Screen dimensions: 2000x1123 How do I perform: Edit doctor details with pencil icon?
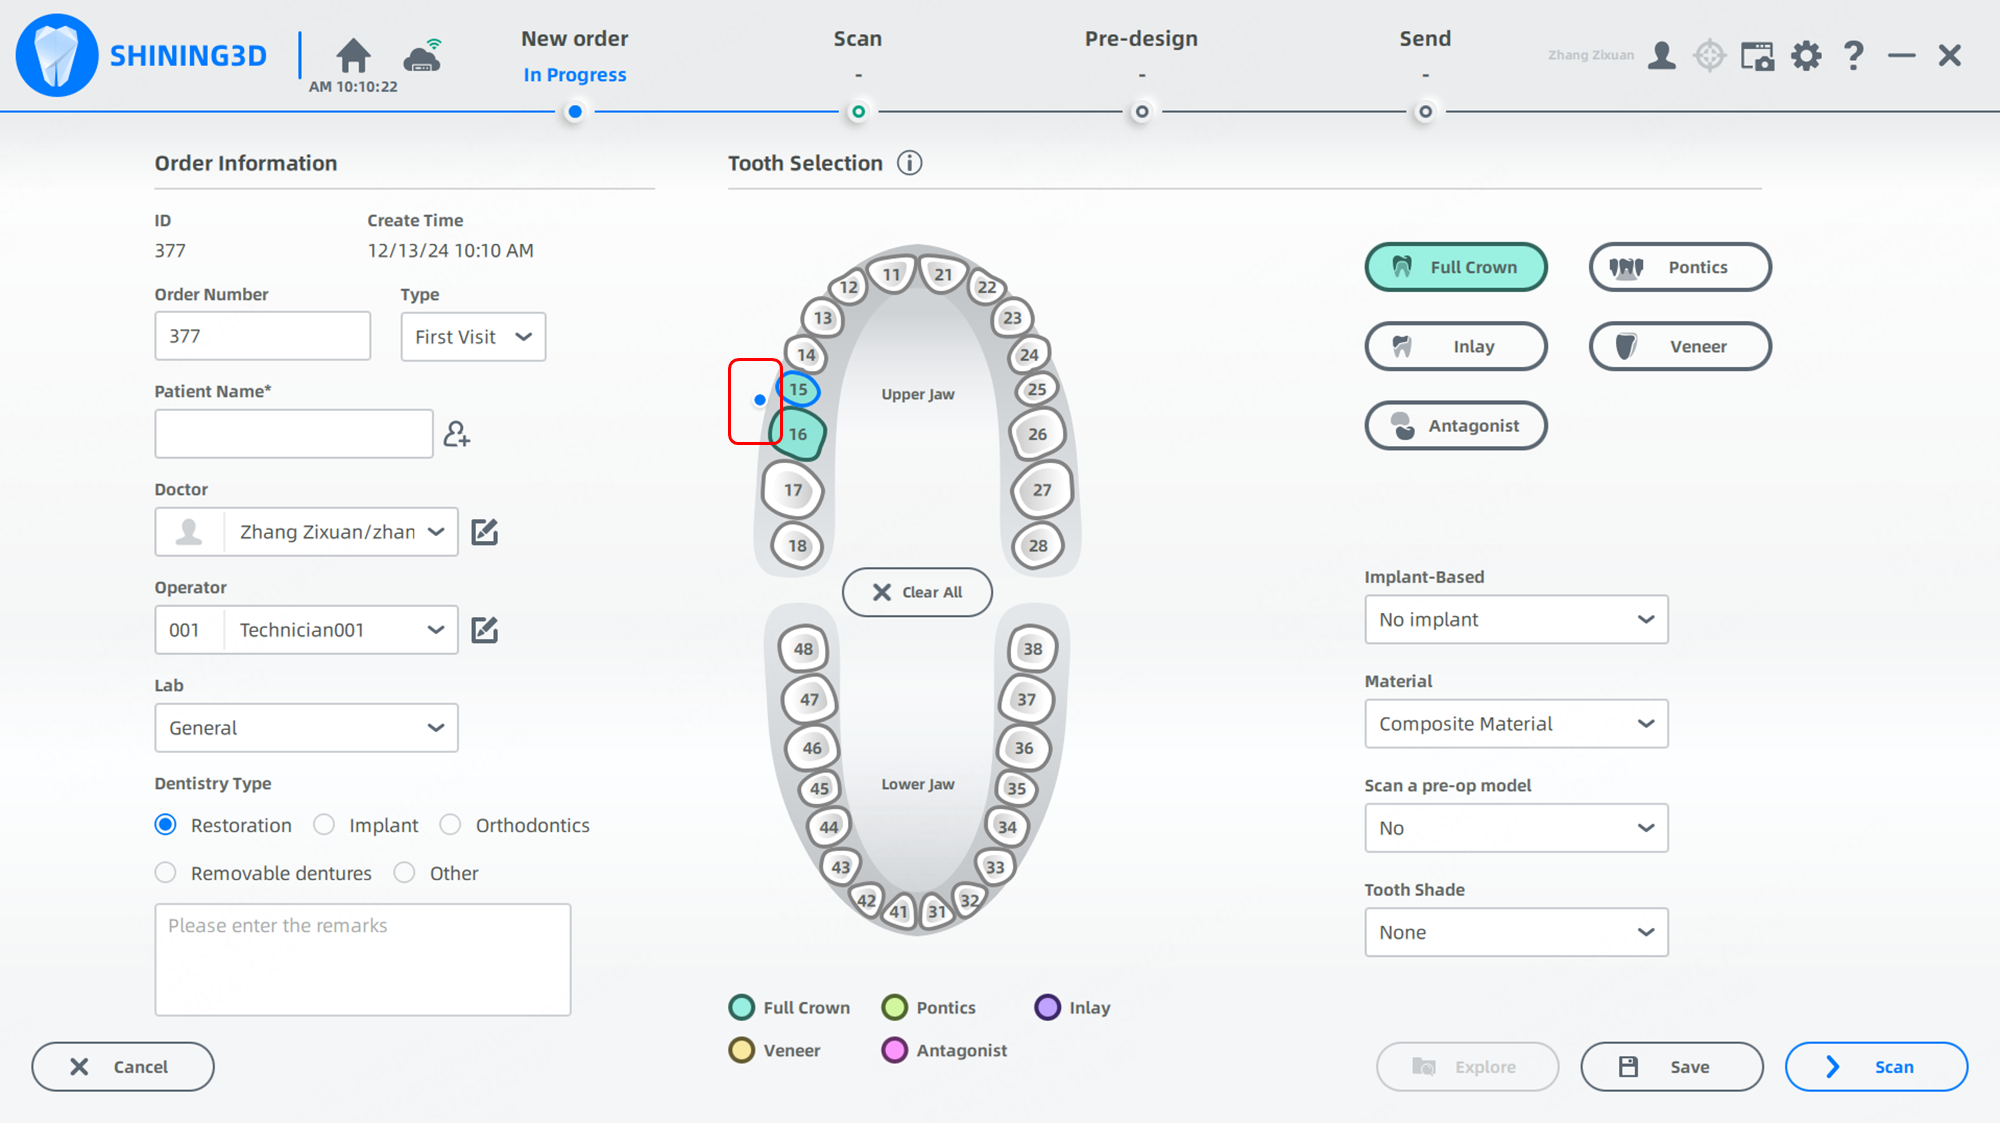(485, 532)
